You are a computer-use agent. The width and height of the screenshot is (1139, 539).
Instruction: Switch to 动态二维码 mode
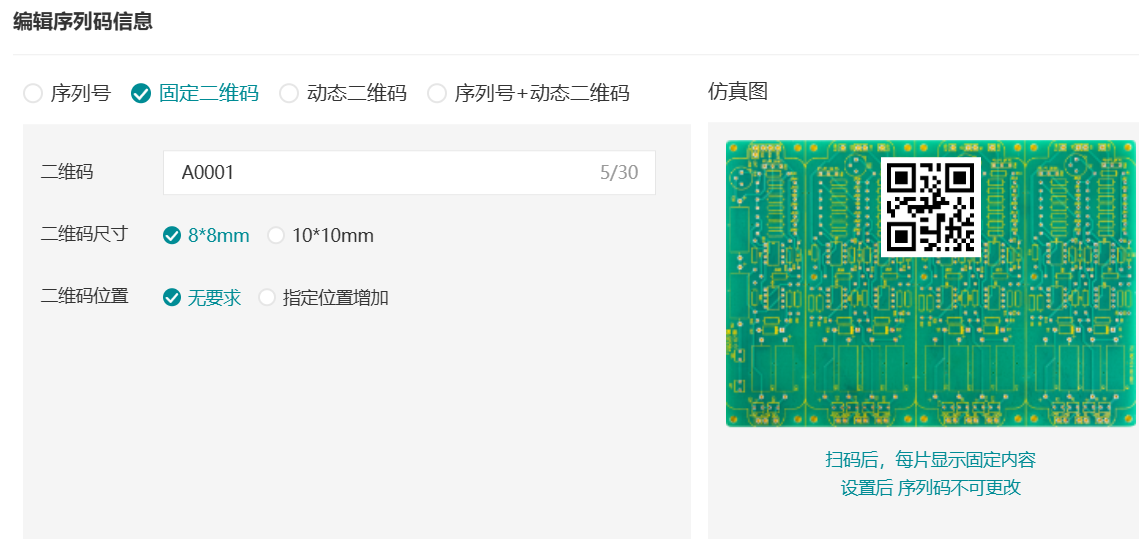(289, 94)
